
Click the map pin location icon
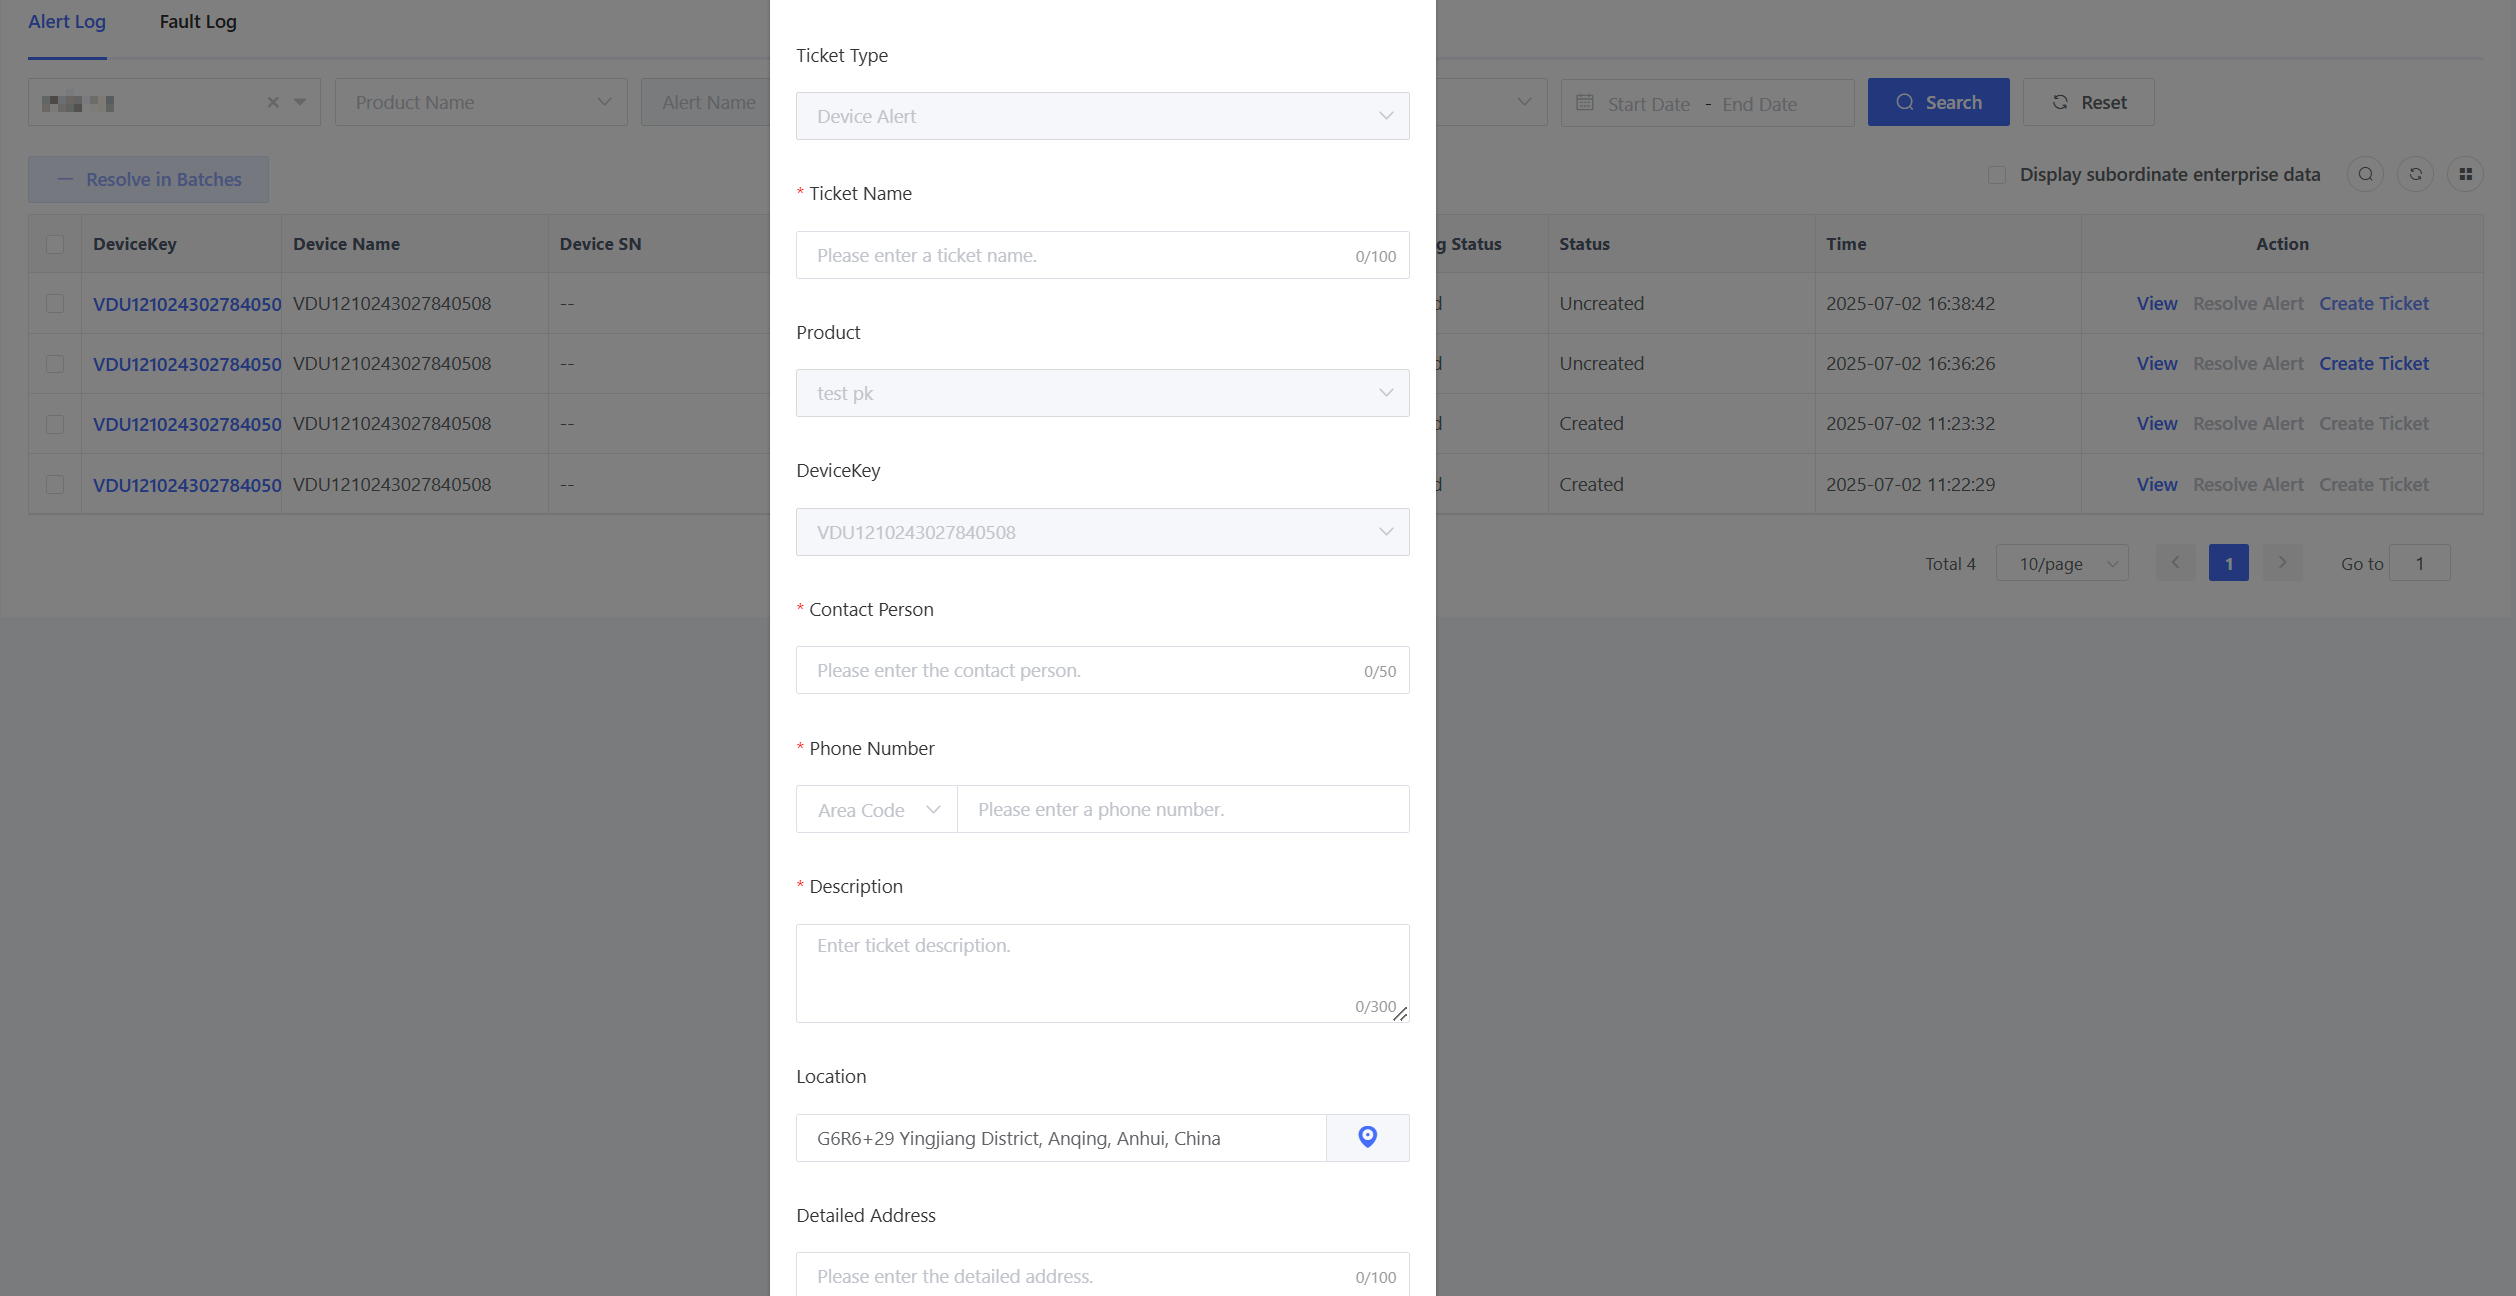tap(1367, 1137)
